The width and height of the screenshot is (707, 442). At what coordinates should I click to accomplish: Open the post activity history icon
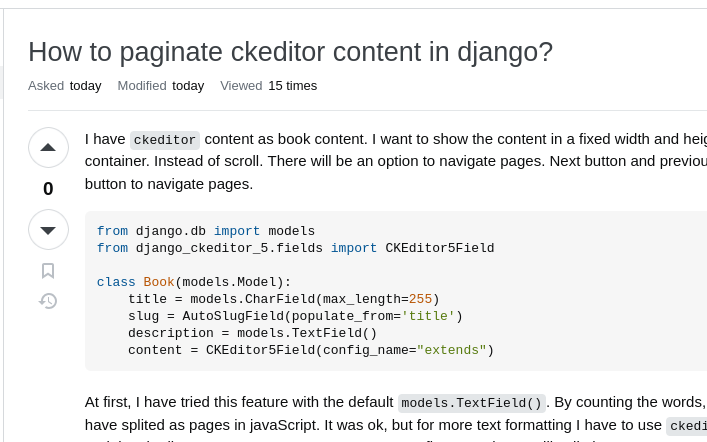pyautogui.click(x=48, y=301)
